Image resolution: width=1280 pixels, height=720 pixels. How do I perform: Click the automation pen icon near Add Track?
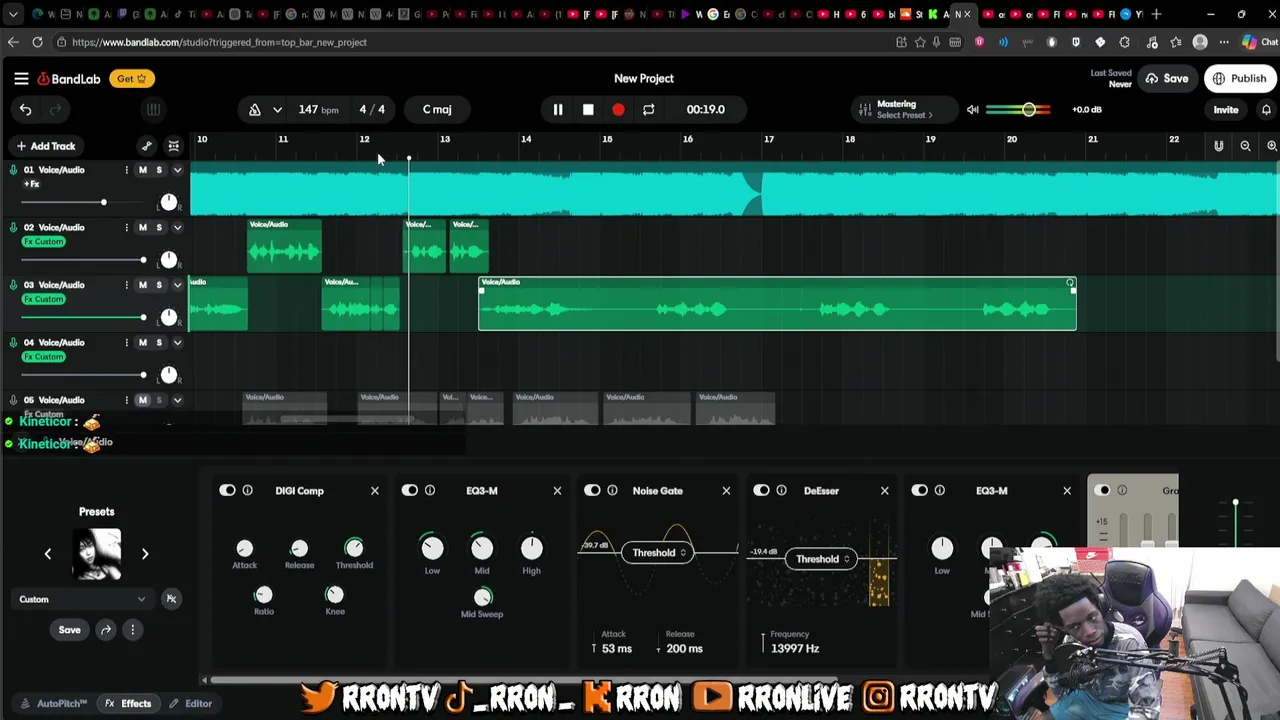[x=147, y=146]
